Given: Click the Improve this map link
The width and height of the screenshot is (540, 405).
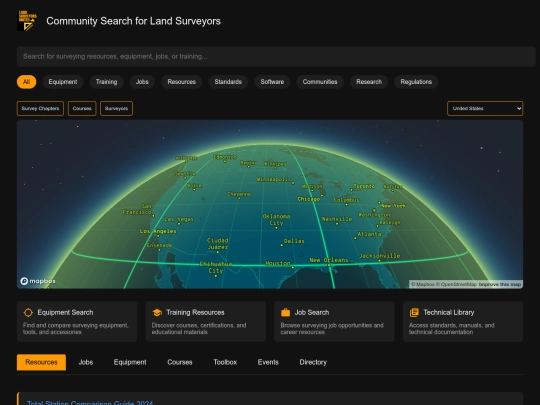Looking at the screenshot, I should click(500, 284).
